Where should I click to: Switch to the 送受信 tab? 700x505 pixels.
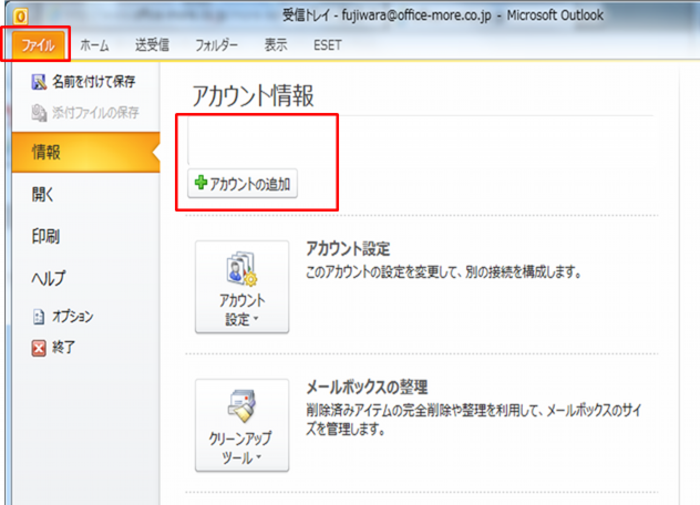click(x=152, y=45)
